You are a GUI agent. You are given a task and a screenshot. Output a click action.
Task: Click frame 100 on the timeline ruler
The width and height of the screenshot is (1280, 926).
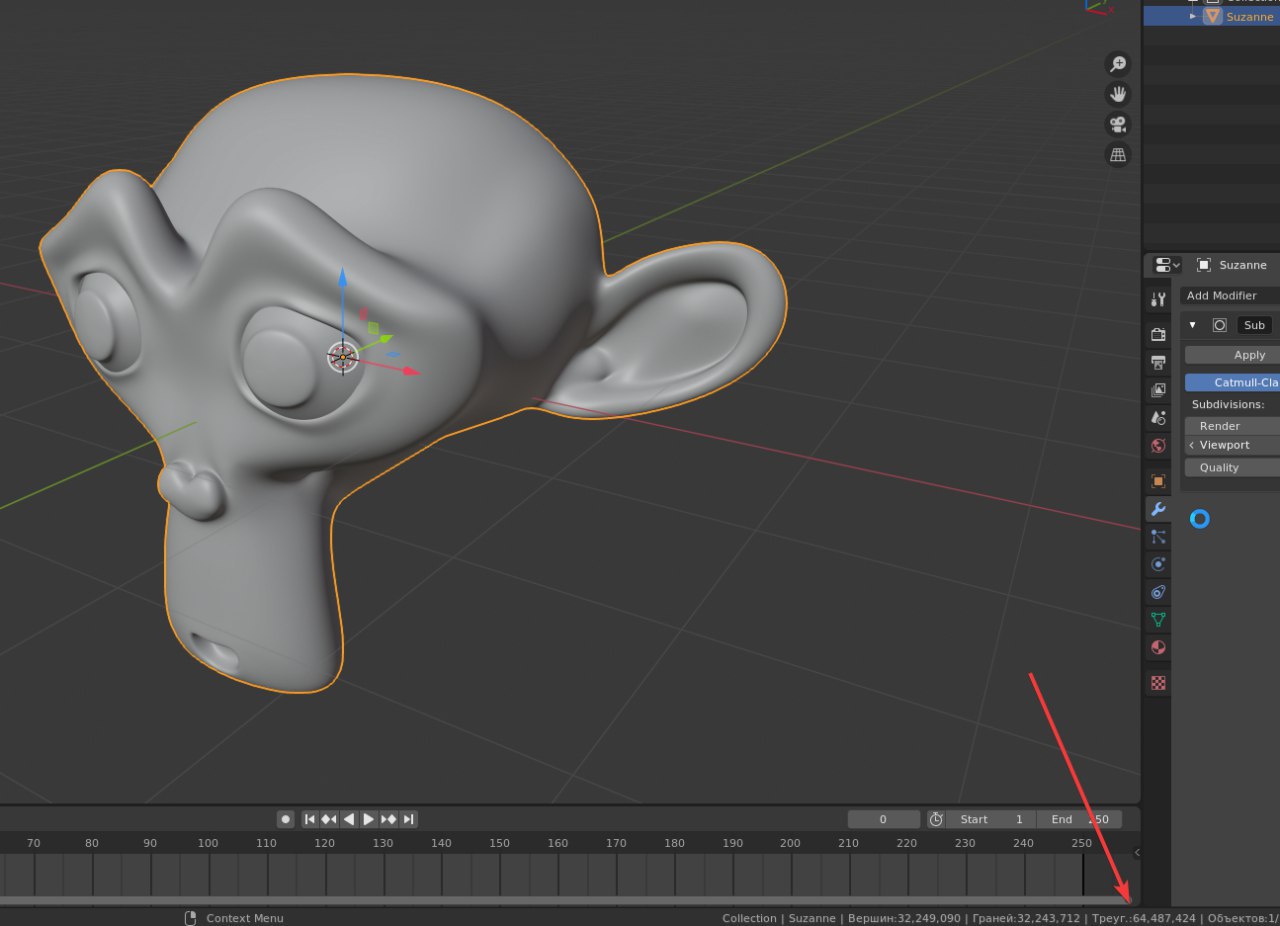click(x=208, y=843)
